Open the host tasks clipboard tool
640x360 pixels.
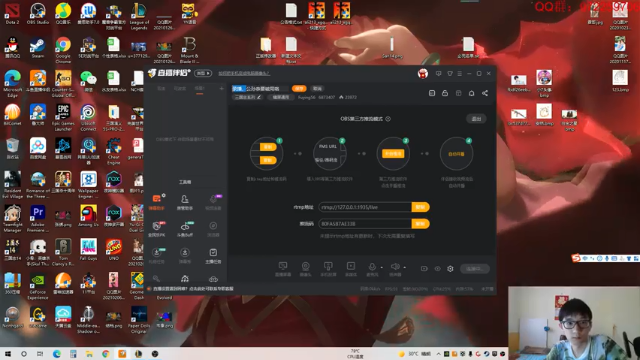[x=213, y=256]
